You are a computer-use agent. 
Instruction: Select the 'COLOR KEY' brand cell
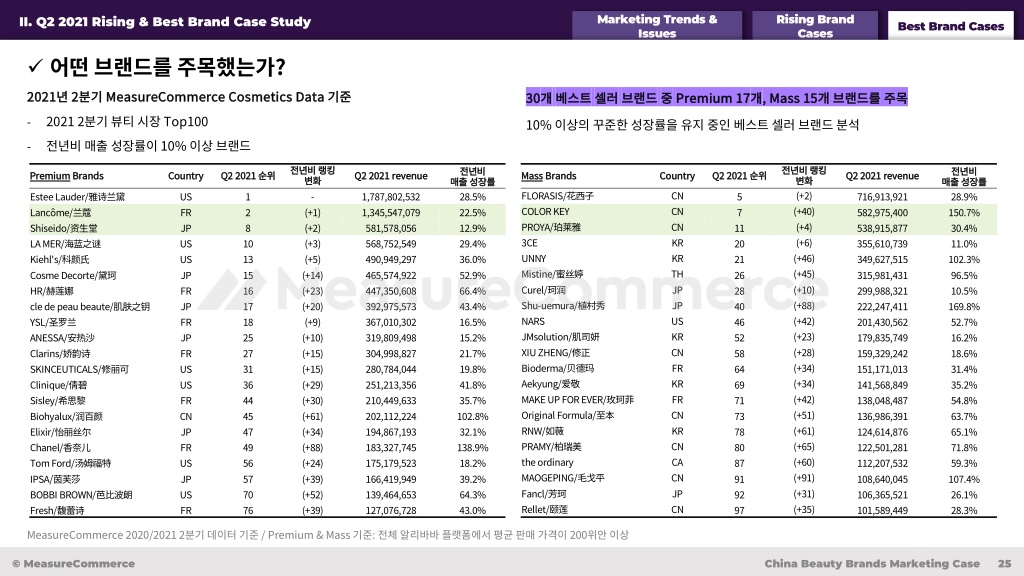point(545,212)
